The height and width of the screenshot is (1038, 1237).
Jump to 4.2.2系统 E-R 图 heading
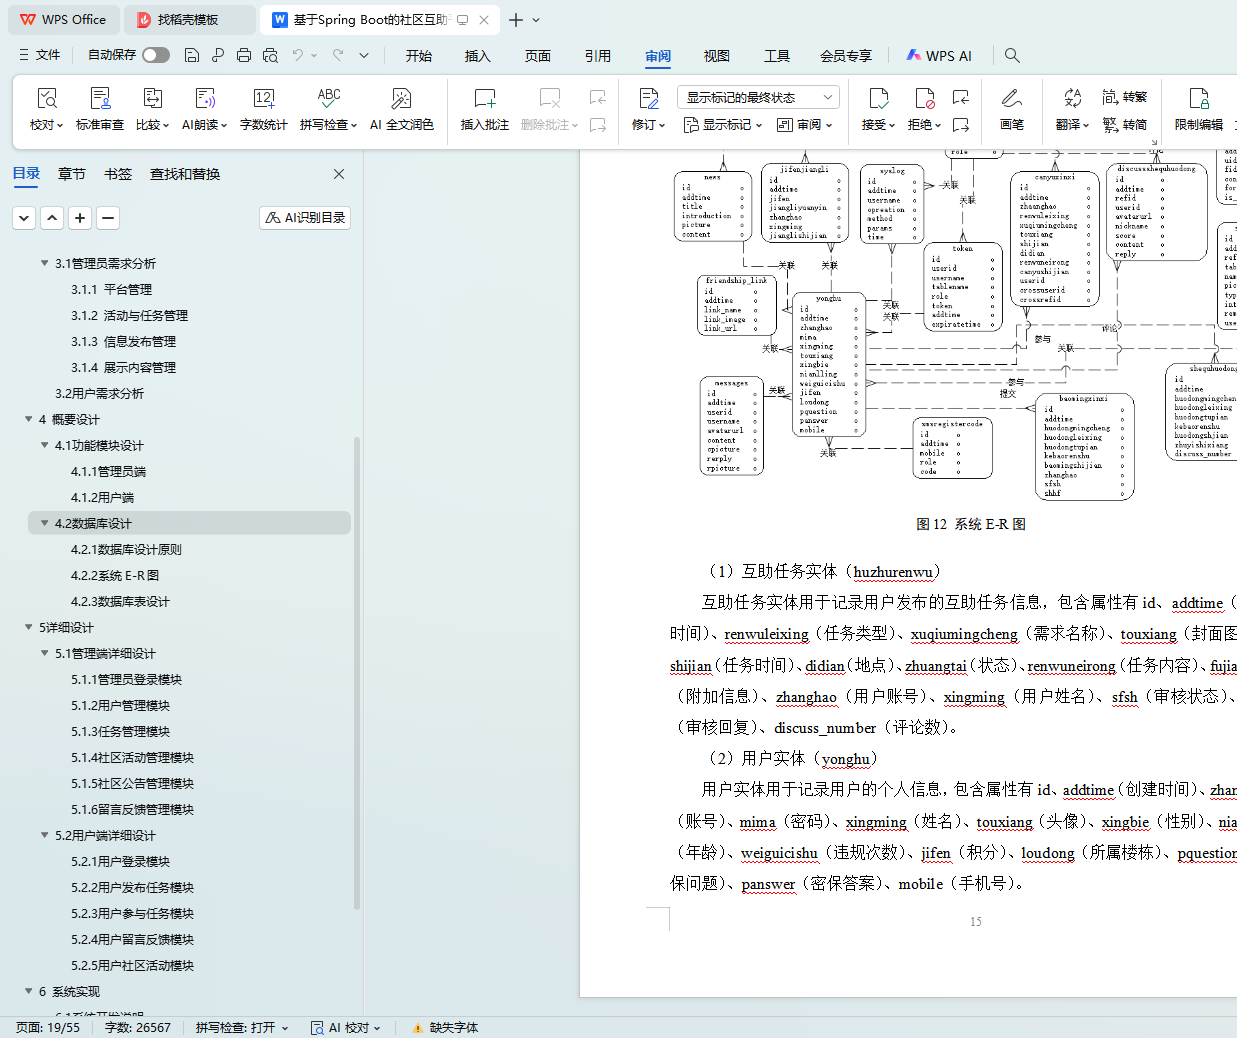(x=114, y=575)
